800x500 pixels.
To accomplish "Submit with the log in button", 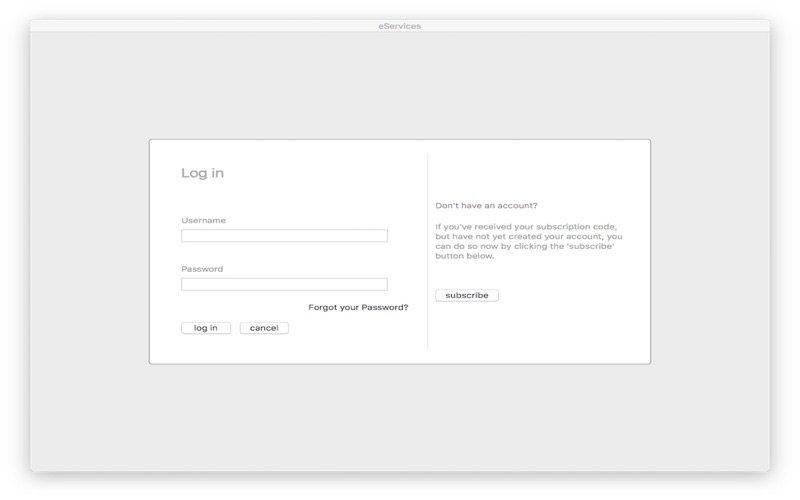I will tap(206, 328).
